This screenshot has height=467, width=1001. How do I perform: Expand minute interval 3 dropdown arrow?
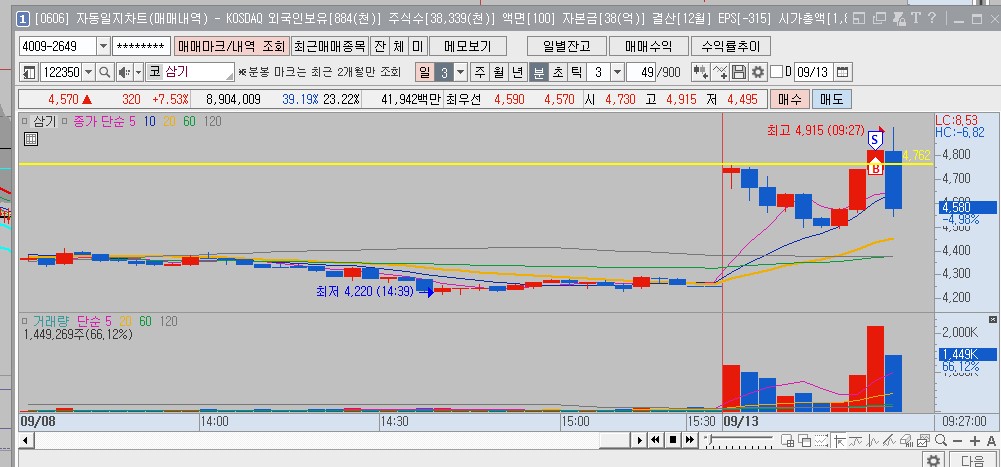click(x=617, y=72)
